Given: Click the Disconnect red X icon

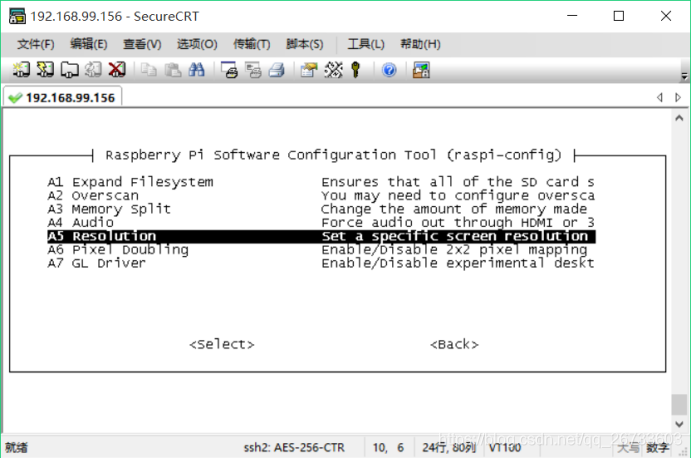Looking at the screenshot, I should pyautogui.click(x=117, y=70).
